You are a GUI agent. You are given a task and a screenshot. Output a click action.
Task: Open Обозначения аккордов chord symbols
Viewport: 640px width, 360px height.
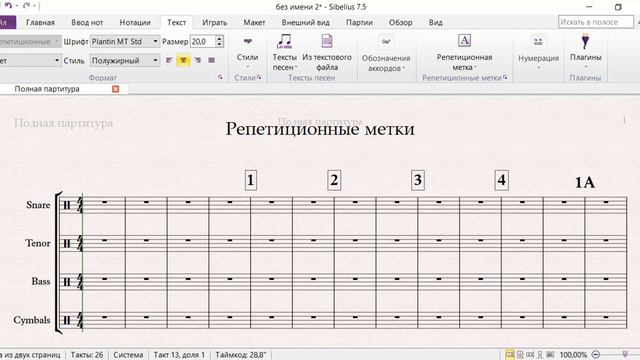point(386,53)
